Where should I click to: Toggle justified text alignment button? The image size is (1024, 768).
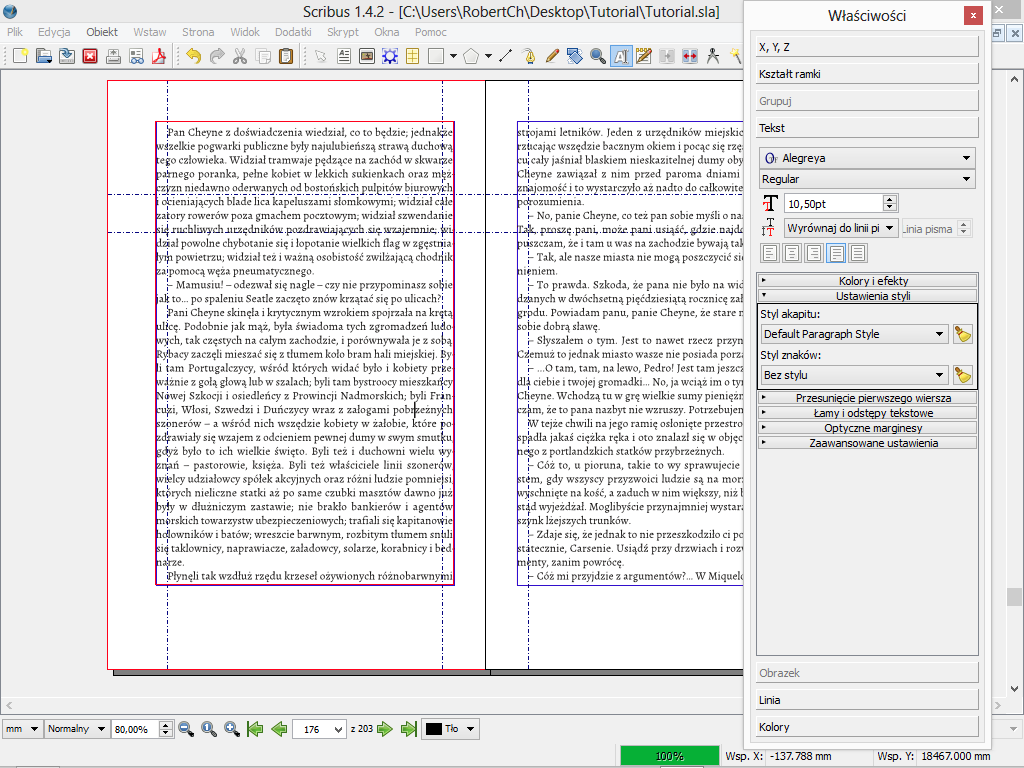coord(834,253)
